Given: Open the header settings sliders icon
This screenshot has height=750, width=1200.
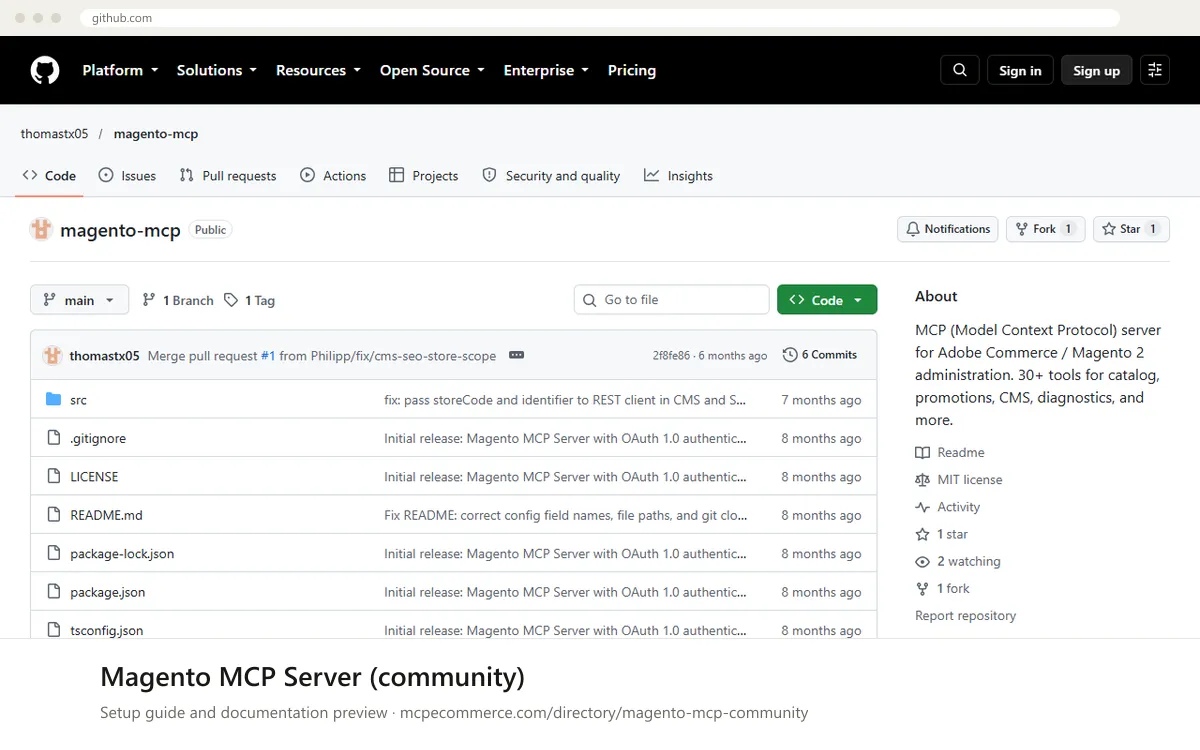Looking at the screenshot, I should point(1155,70).
